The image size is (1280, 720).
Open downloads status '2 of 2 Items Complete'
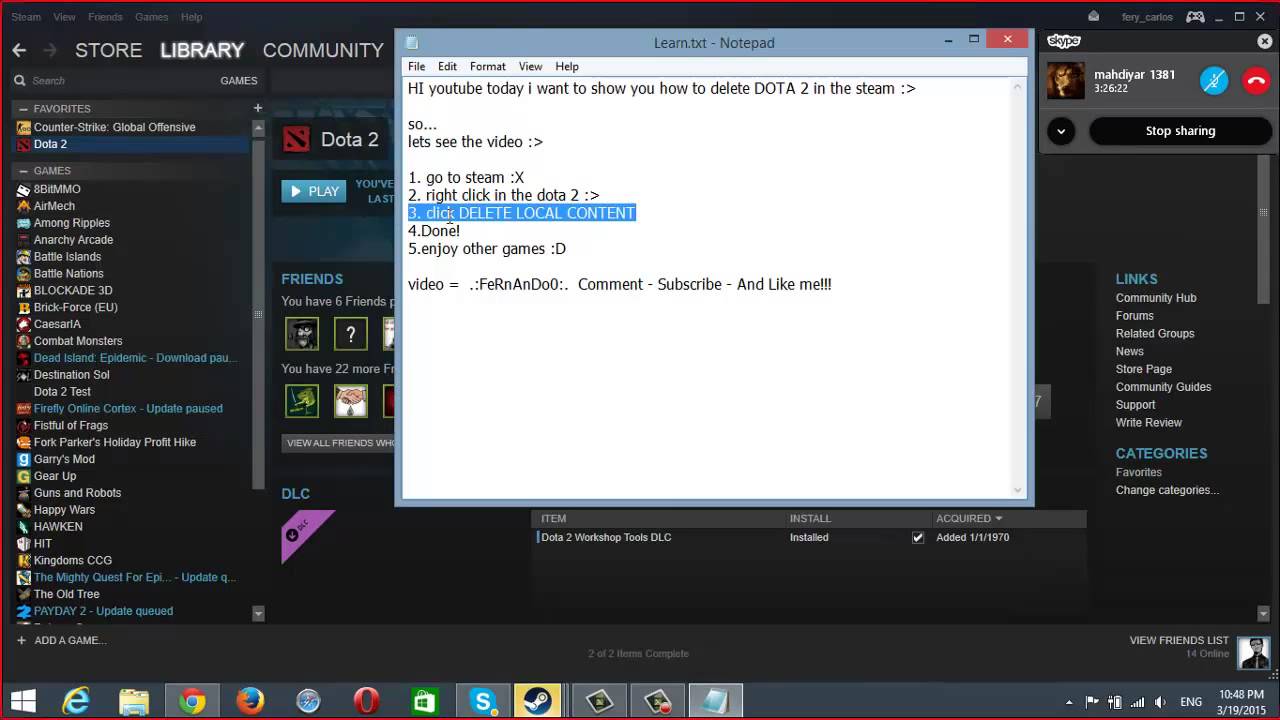(x=638, y=654)
